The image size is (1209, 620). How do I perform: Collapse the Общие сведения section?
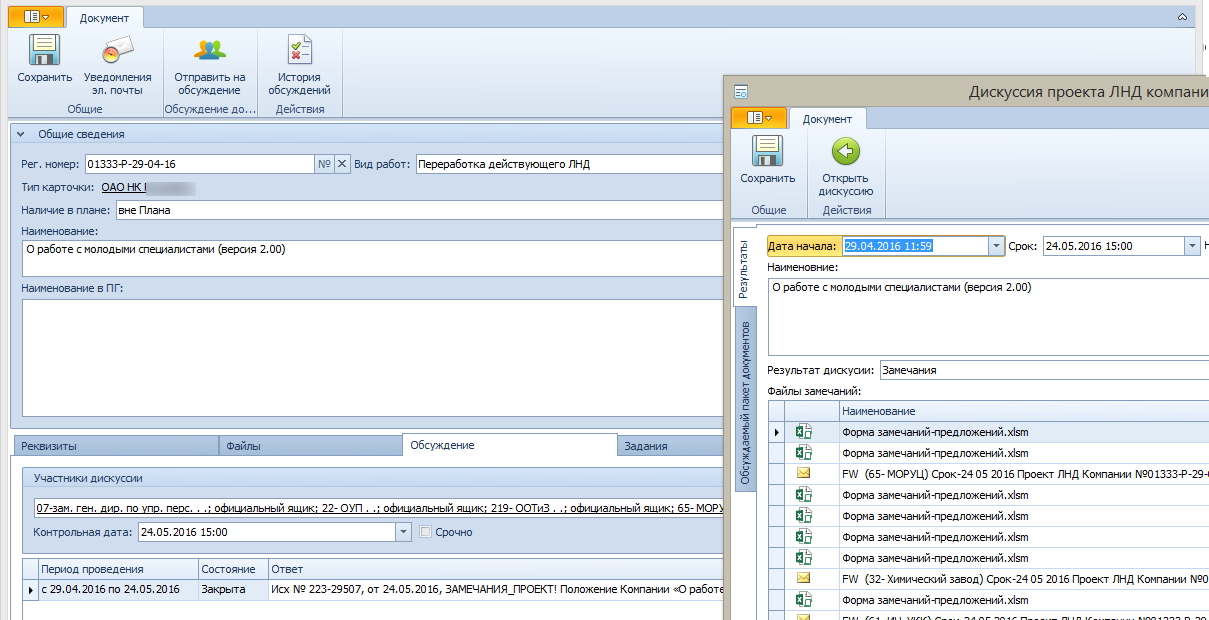coord(20,134)
